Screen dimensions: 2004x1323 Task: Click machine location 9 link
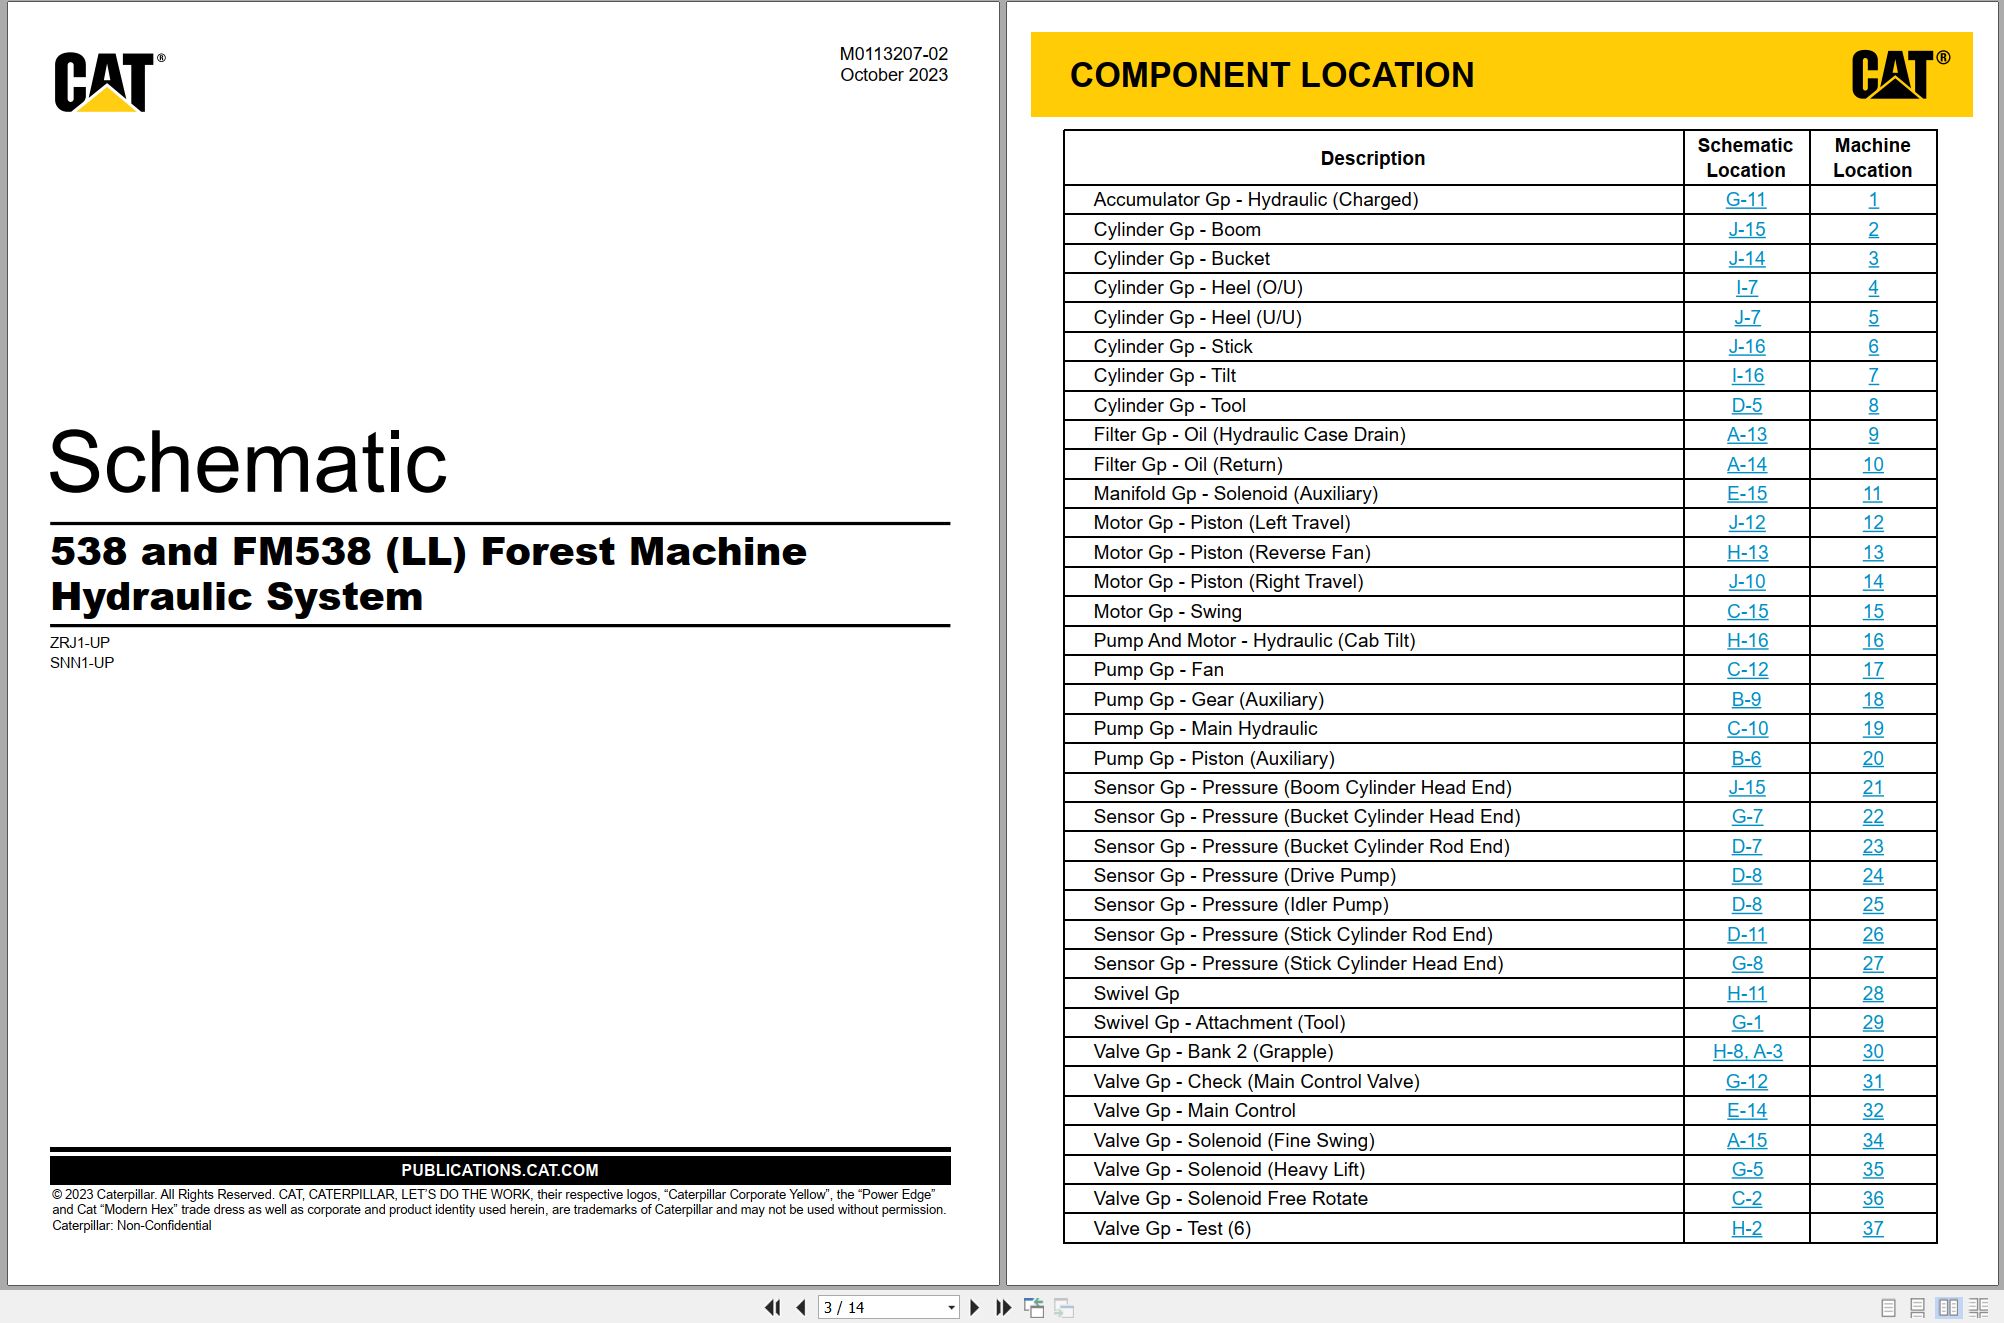[1873, 434]
